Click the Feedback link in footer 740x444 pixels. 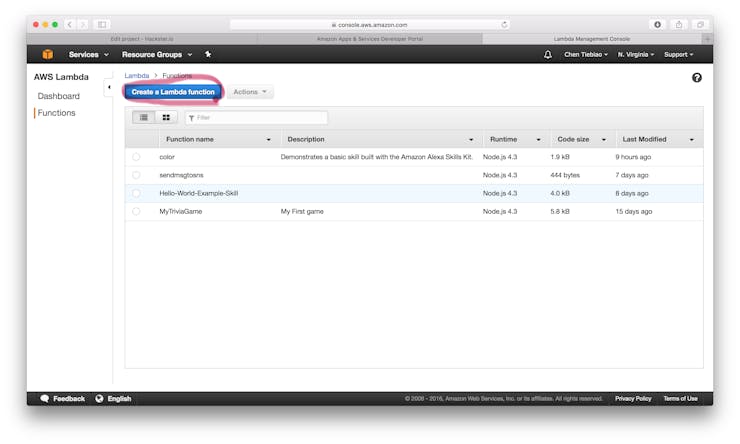[x=69, y=399]
